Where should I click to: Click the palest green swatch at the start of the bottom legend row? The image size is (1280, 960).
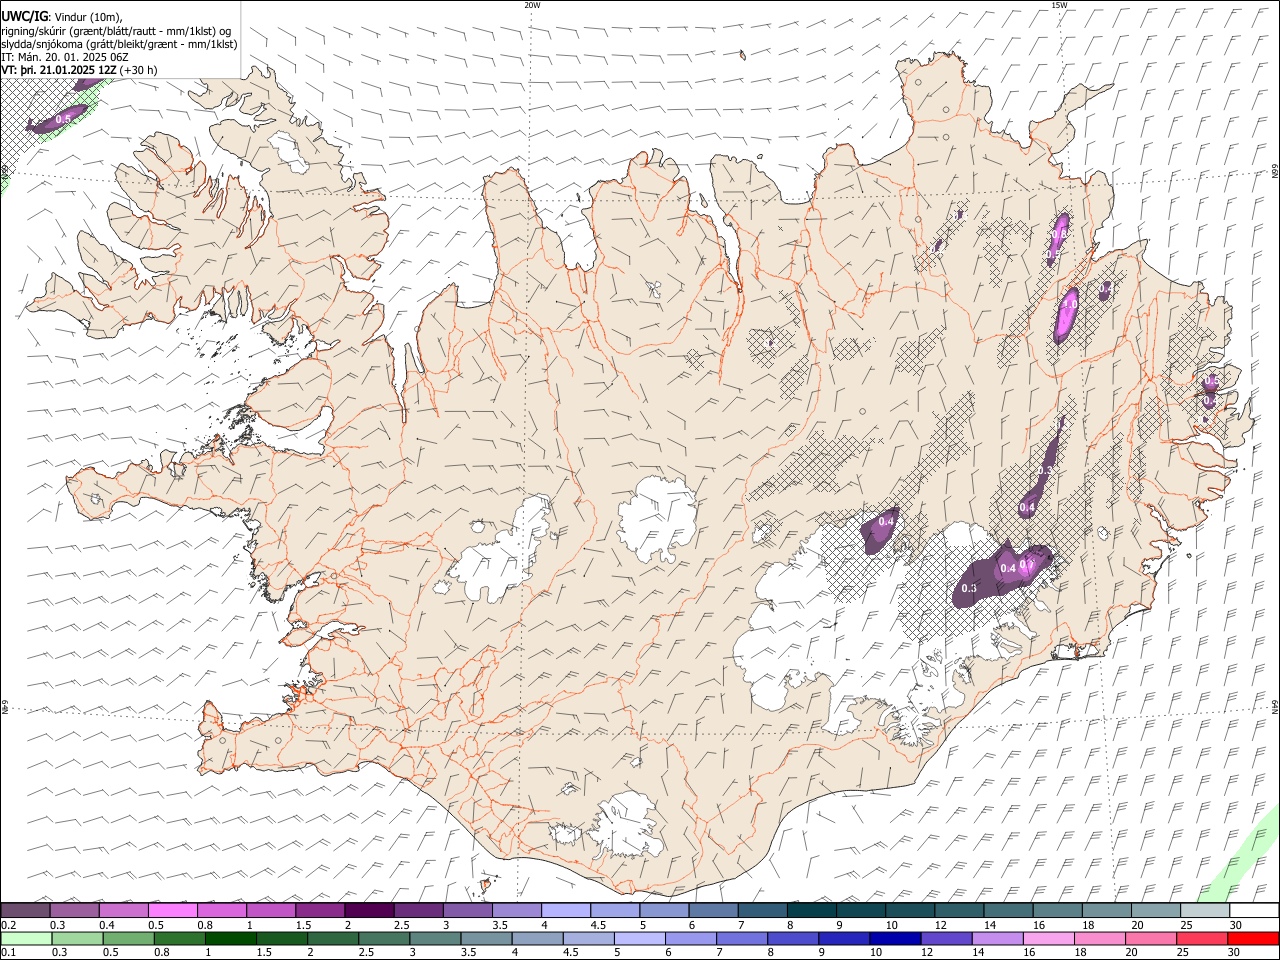click(25, 939)
